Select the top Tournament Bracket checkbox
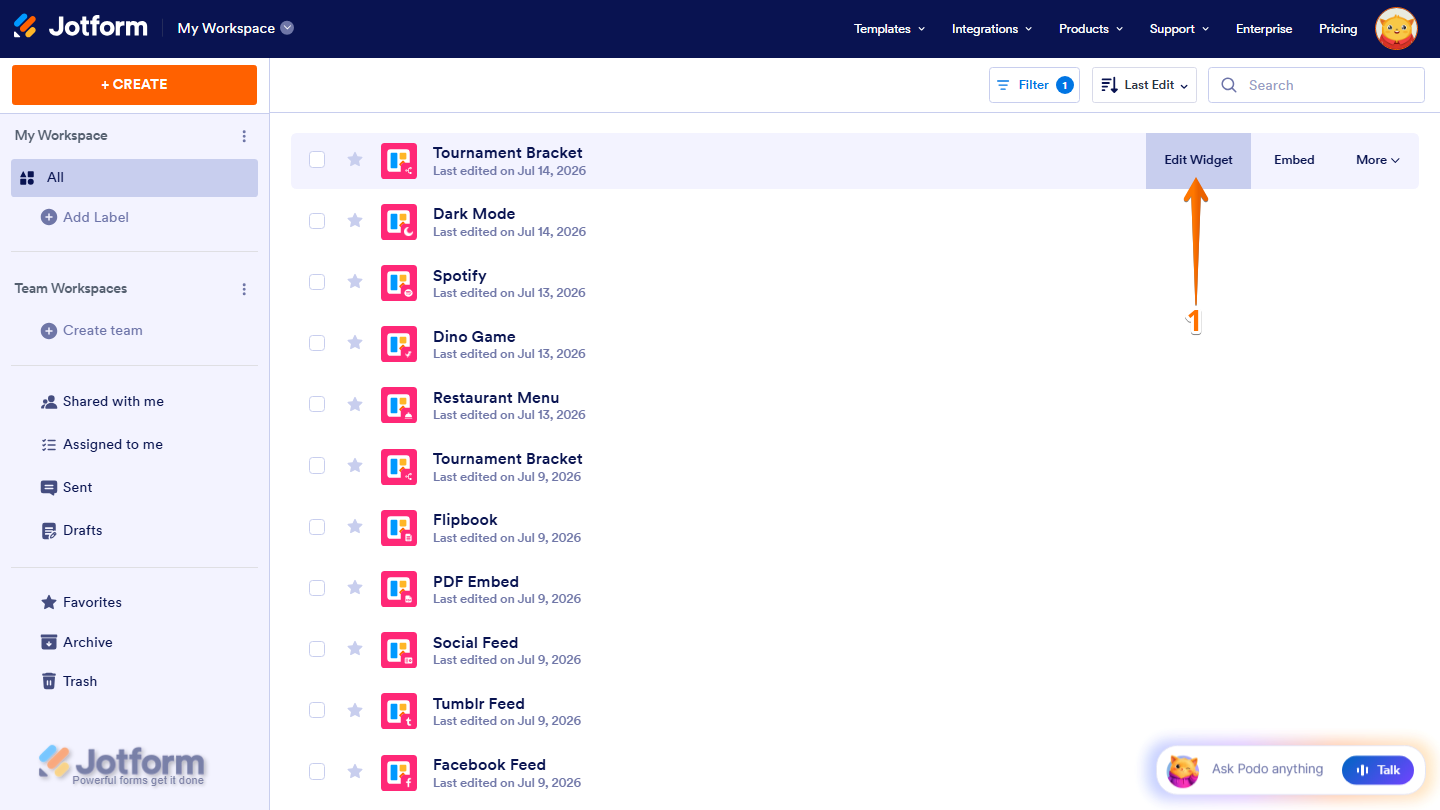The width and height of the screenshot is (1440, 810). pyautogui.click(x=317, y=159)
